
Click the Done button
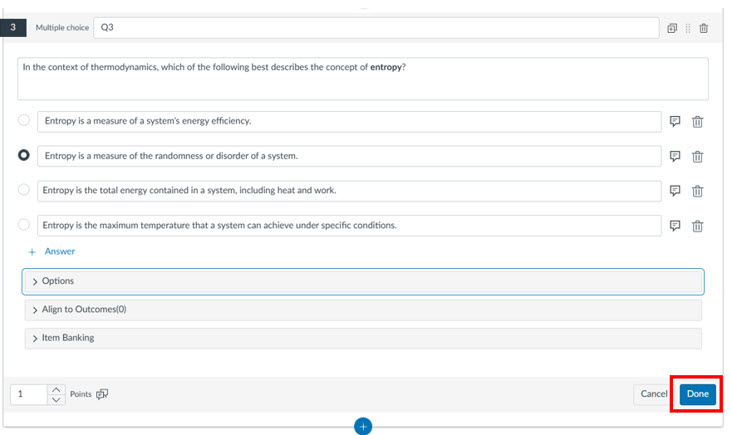click(697, 394)
